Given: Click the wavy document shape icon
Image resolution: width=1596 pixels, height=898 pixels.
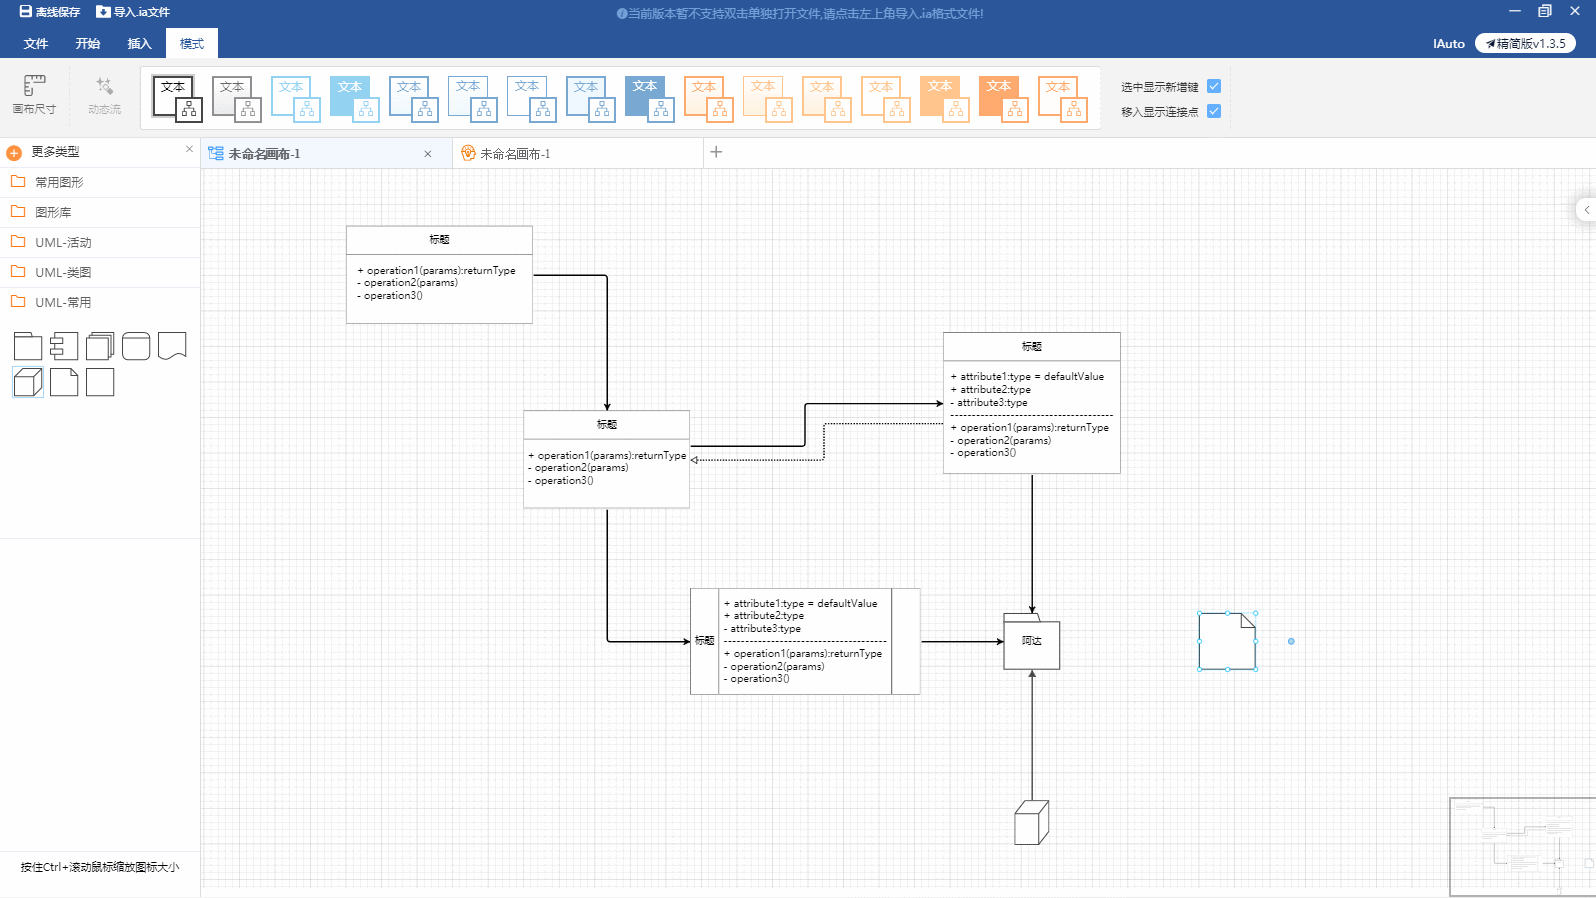Looking at the screenshot, I should [x=172, y=346].
